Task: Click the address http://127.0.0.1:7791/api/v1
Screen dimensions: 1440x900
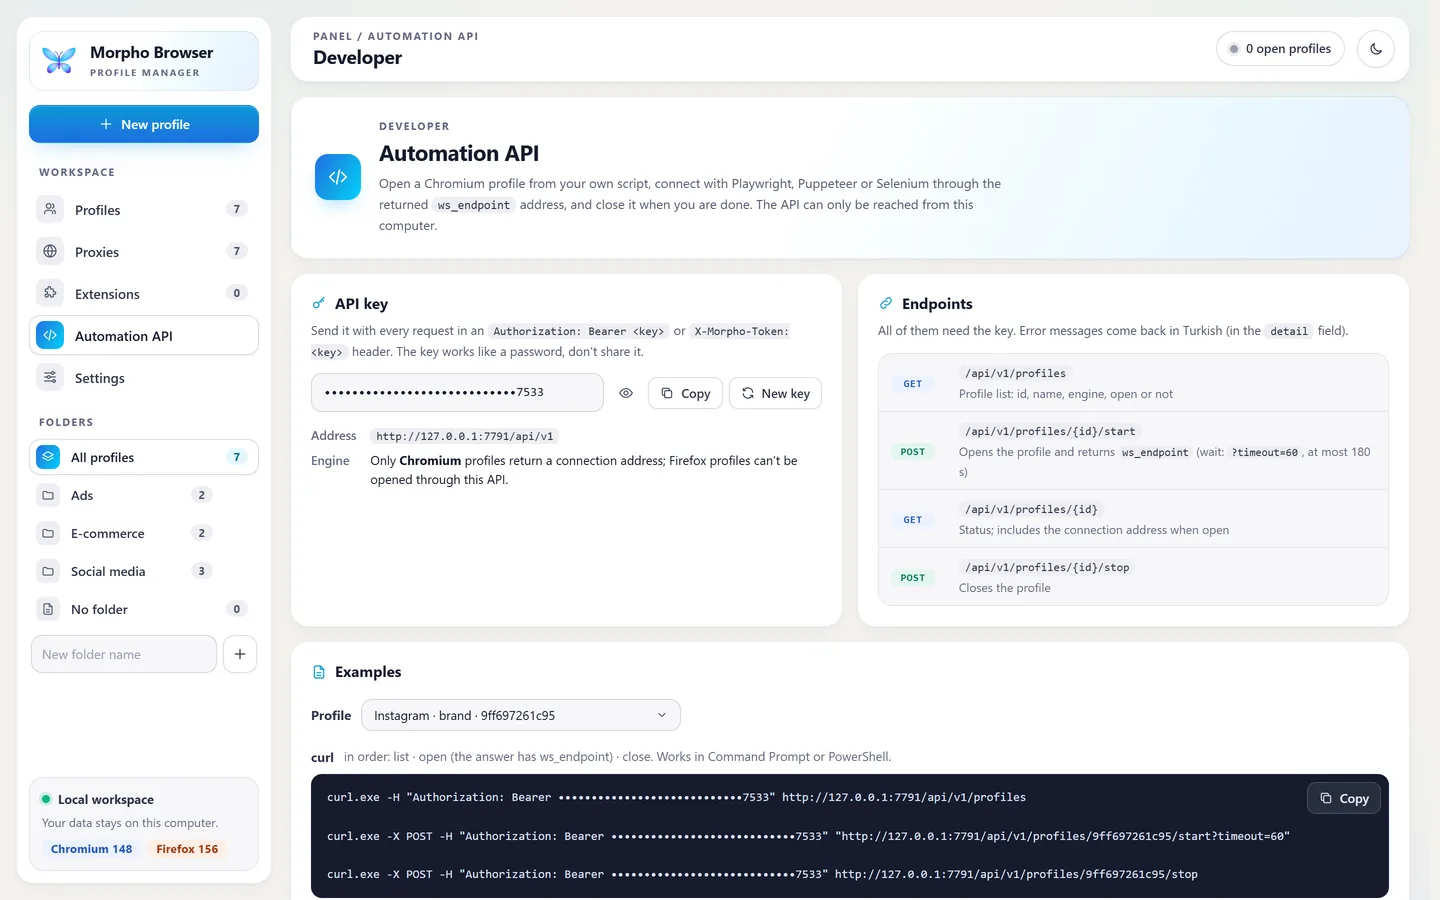Action: [464, 436]
